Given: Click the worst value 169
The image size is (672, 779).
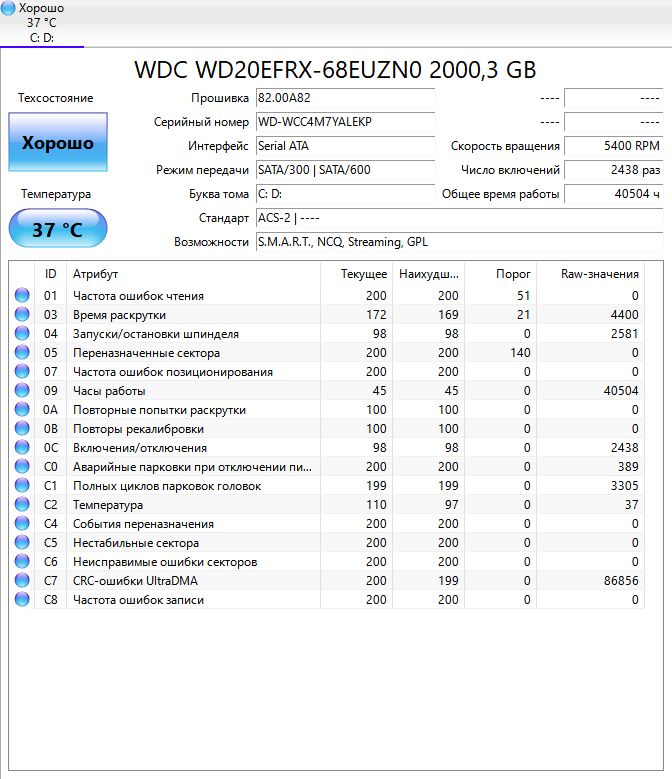Looking at the screenshot, I should 448,314.
